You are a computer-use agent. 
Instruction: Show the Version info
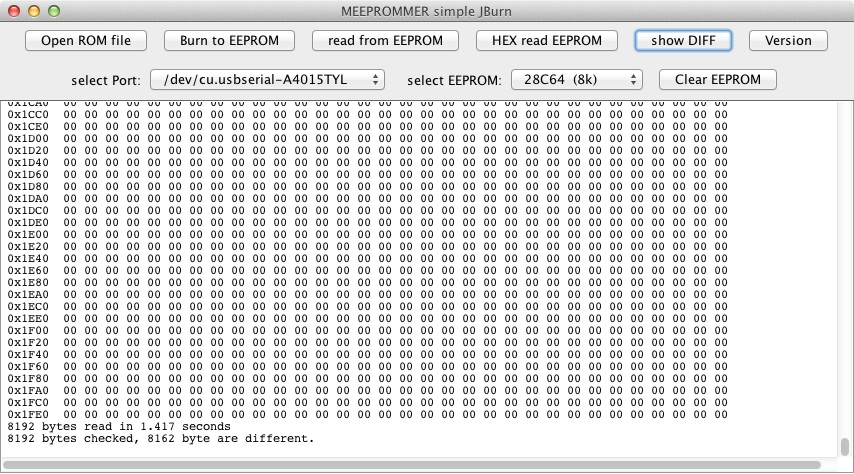(x=788, y=41)
